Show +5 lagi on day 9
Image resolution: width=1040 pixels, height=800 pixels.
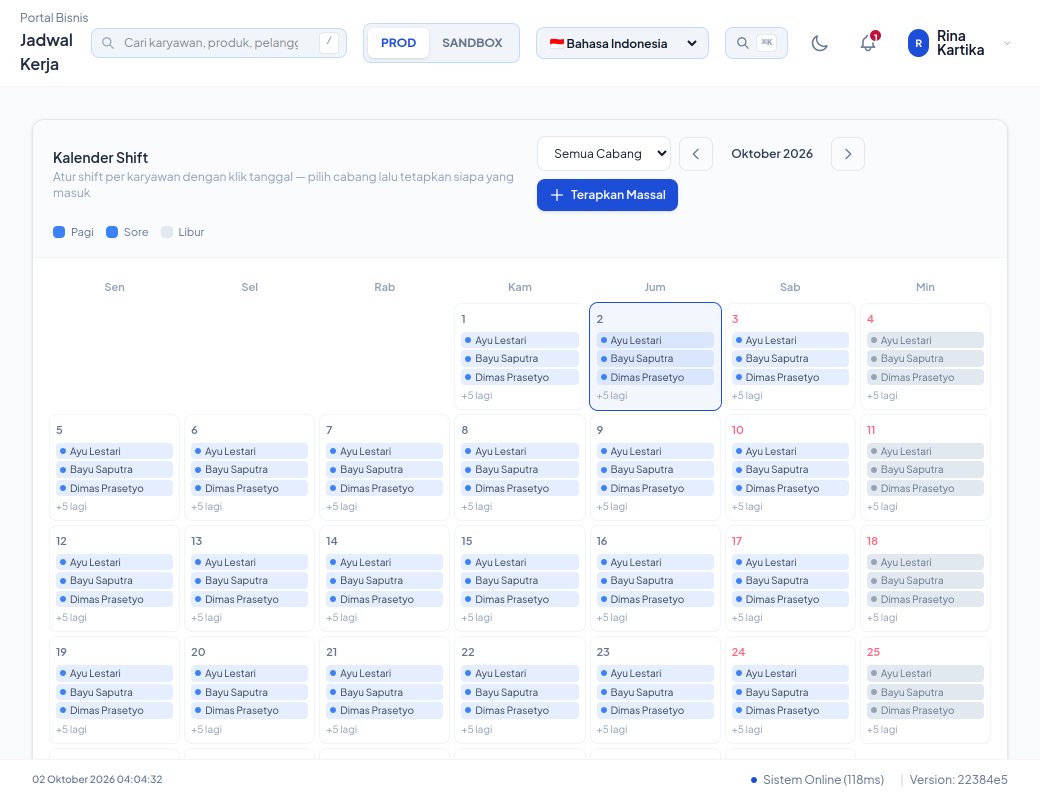point(612,507)
